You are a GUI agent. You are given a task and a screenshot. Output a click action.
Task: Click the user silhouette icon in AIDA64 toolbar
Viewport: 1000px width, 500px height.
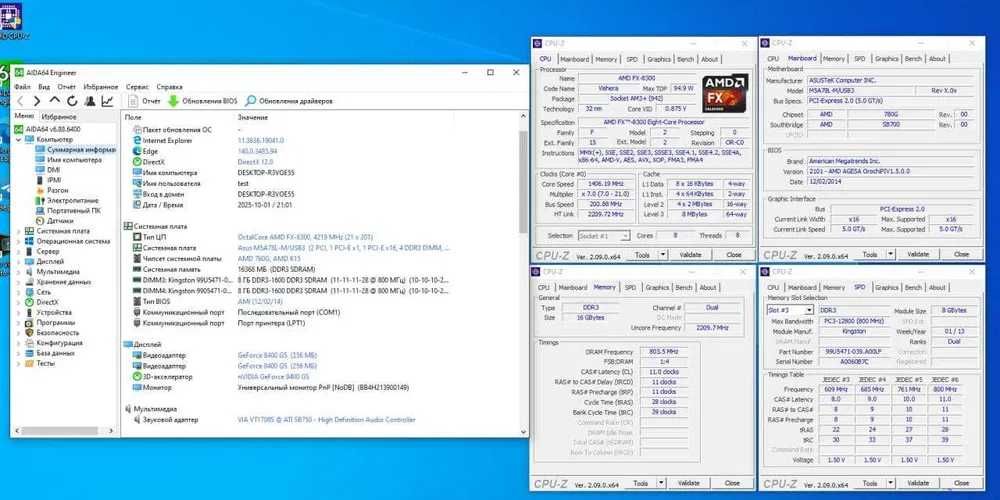click(90, 101)
